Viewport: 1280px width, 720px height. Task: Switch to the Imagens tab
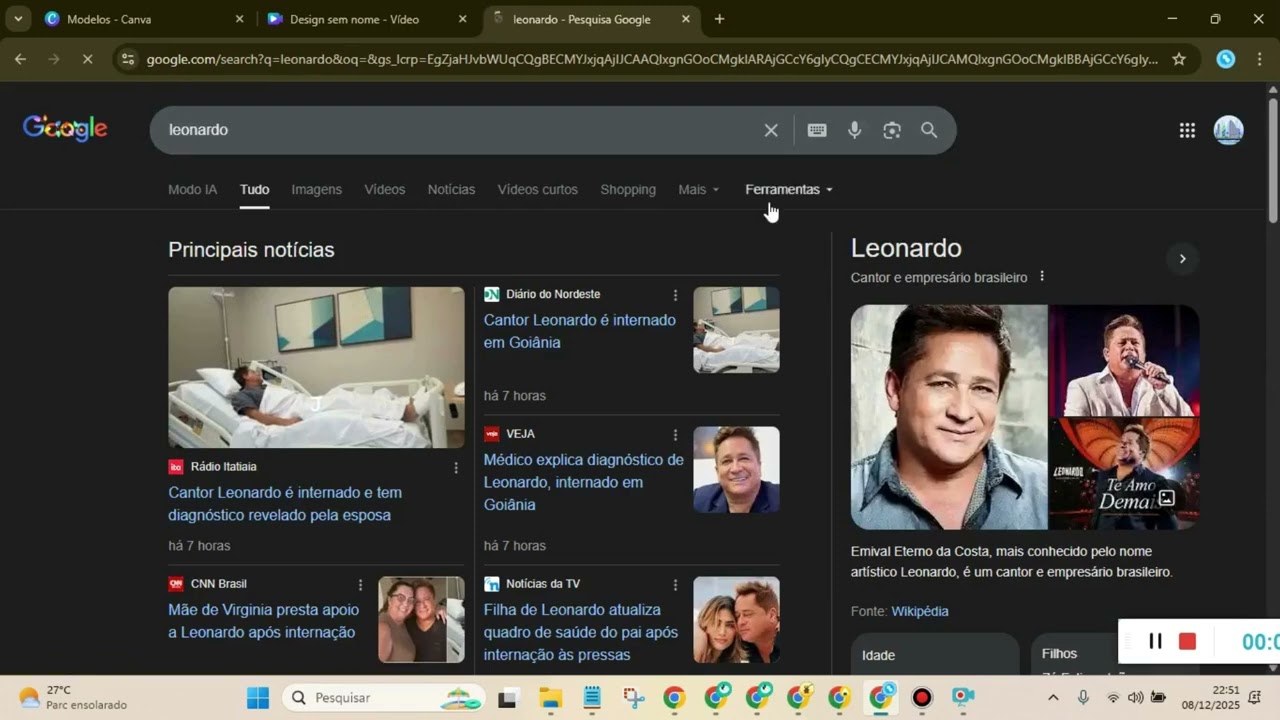(316, 189)
